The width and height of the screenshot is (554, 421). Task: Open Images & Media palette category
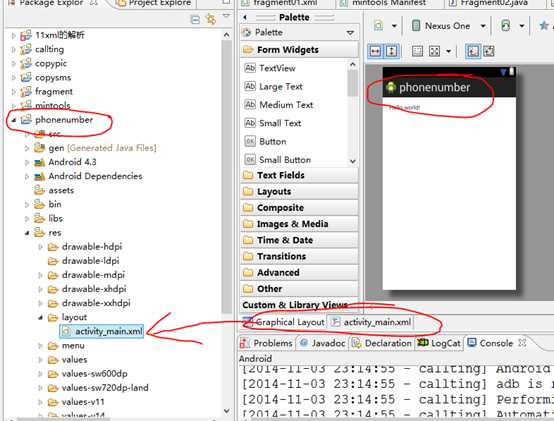coord(299,224)
